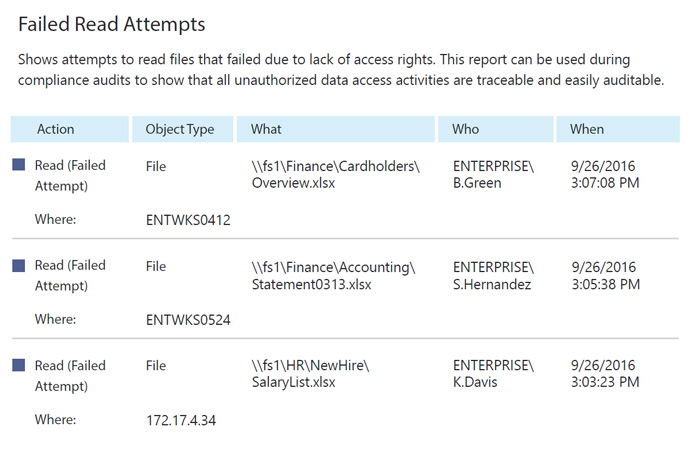Sort by the Object Type column header
Viewport: 690px width, 450px height.
click(x=183, y=129)
